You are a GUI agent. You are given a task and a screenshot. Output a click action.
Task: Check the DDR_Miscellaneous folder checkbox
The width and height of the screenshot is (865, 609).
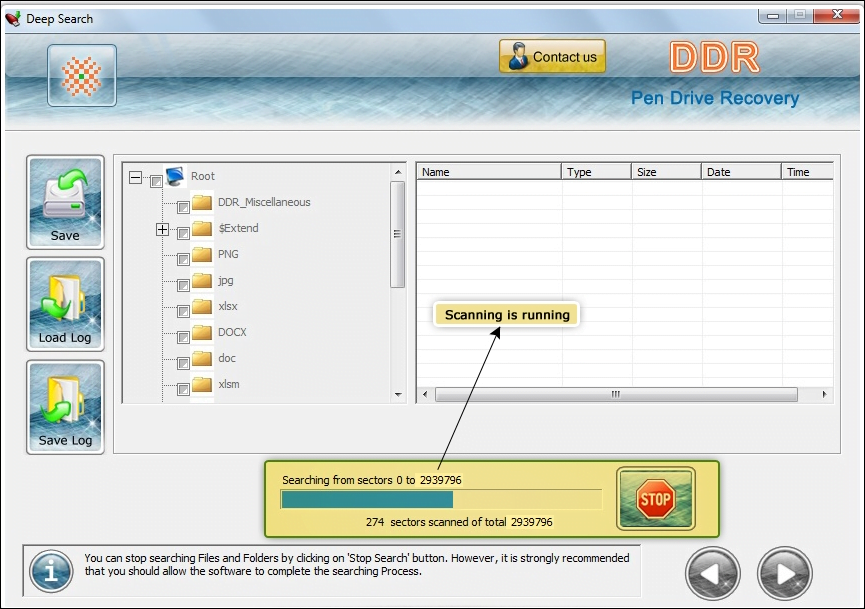[x=183, y=207]
